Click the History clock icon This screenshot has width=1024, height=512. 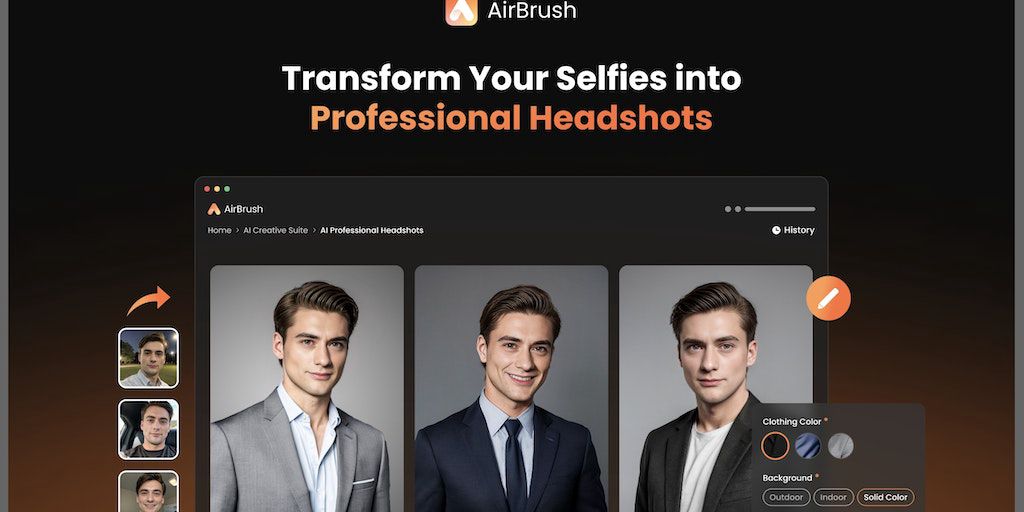pyautogui.click(x=776, y=230)
